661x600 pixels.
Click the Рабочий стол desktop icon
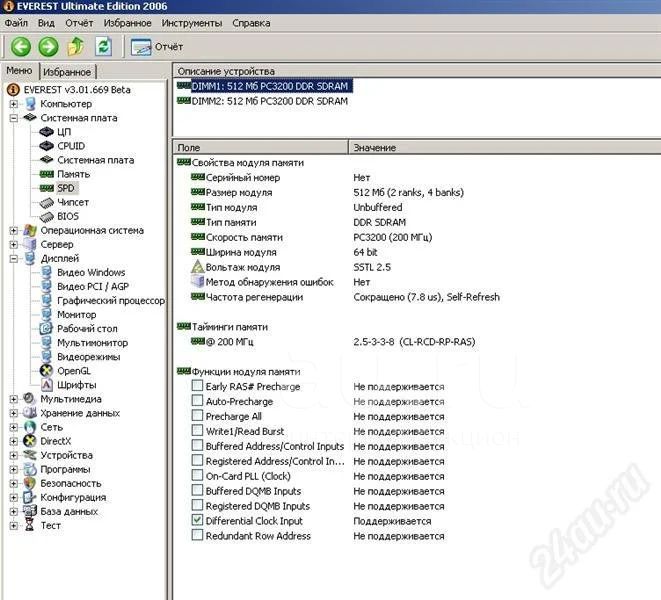46,328
